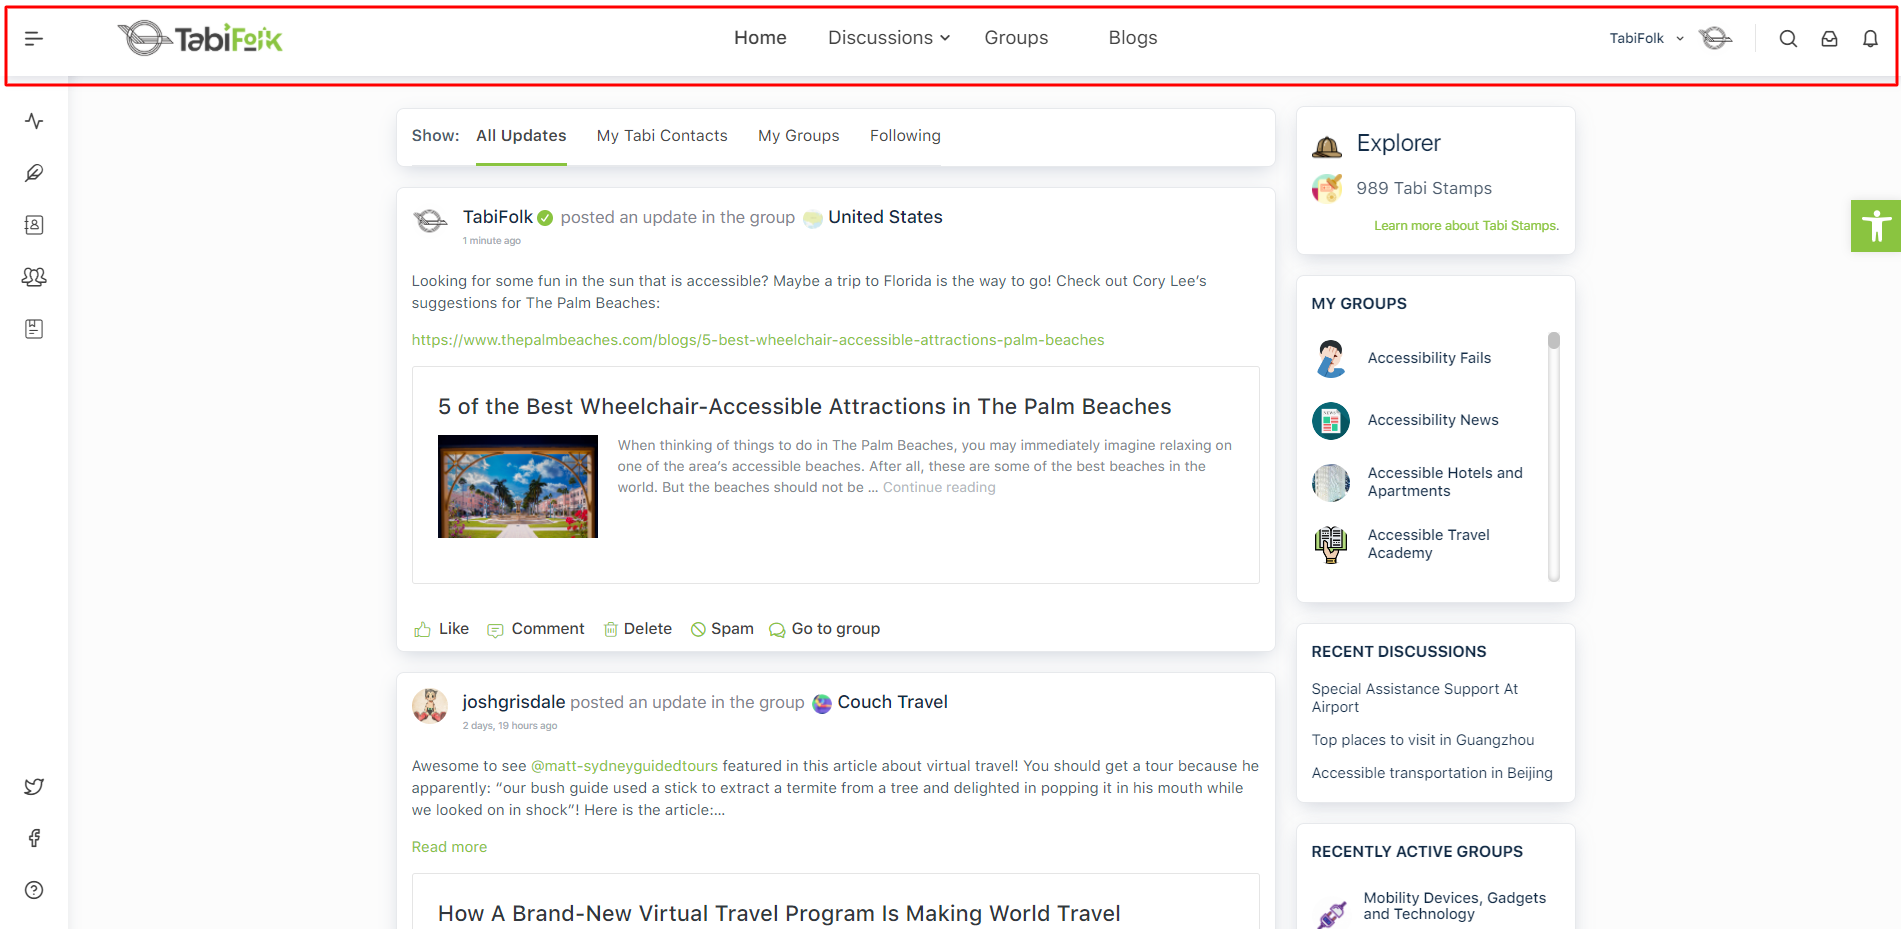
Task: Click the Mobility Devices group avatar
Action: point(1331,912)
